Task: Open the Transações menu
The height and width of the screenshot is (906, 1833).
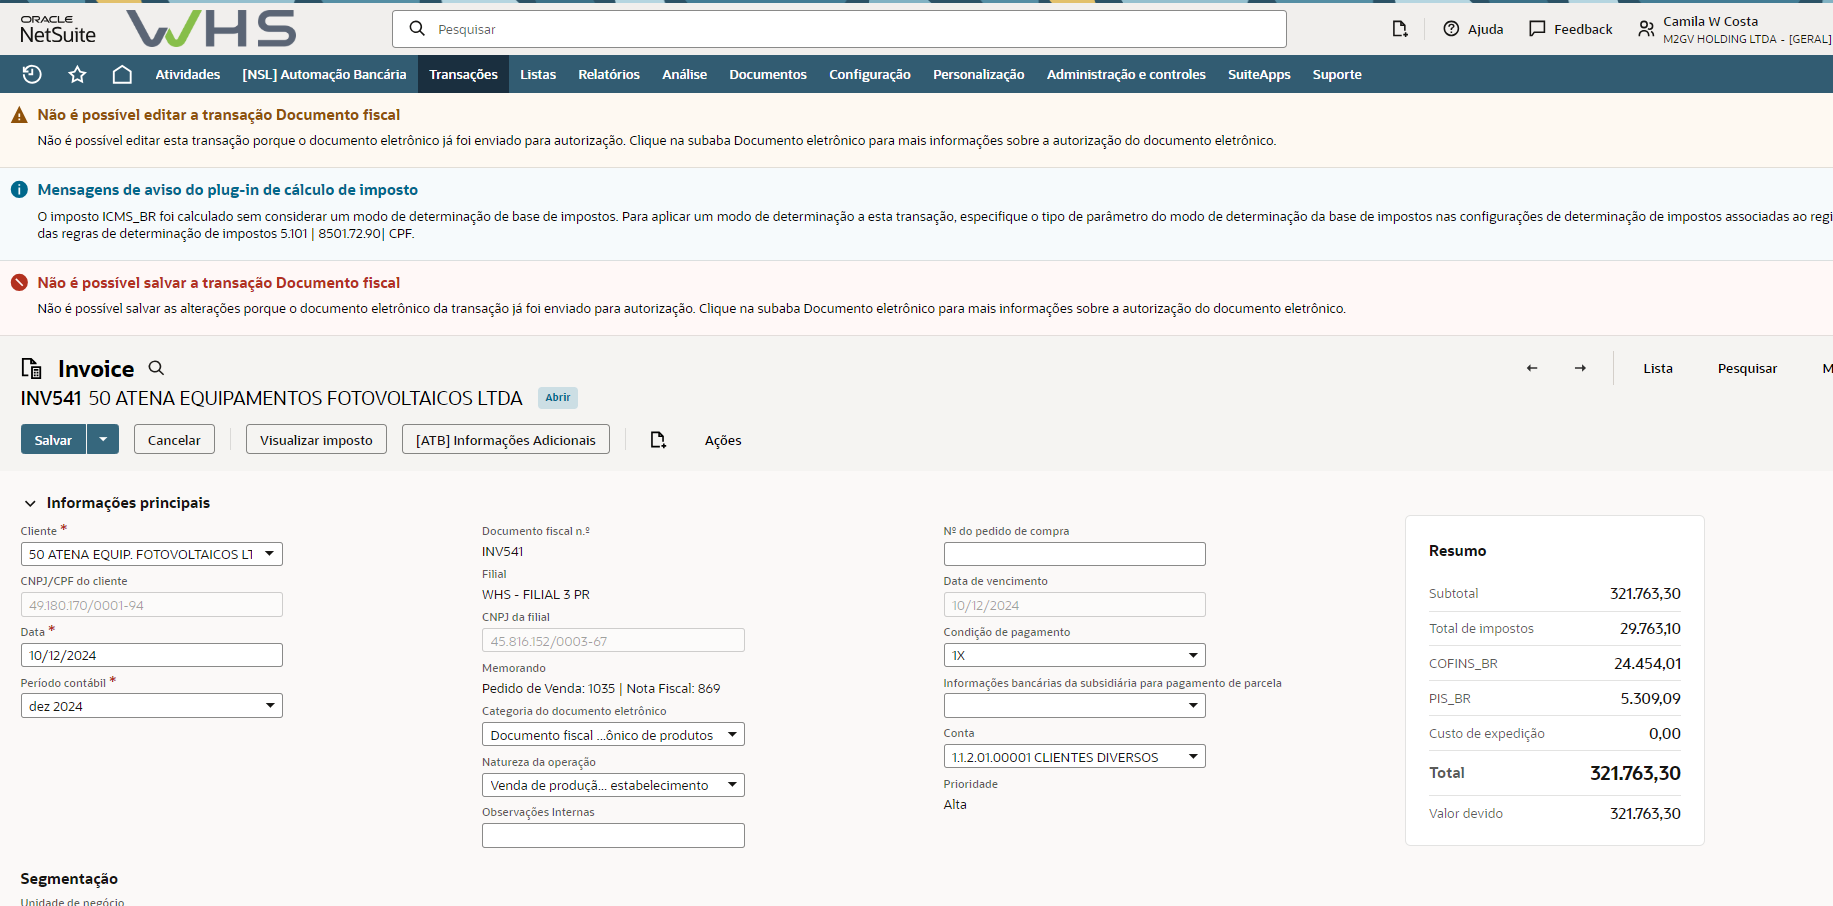Action: [463, 74]
